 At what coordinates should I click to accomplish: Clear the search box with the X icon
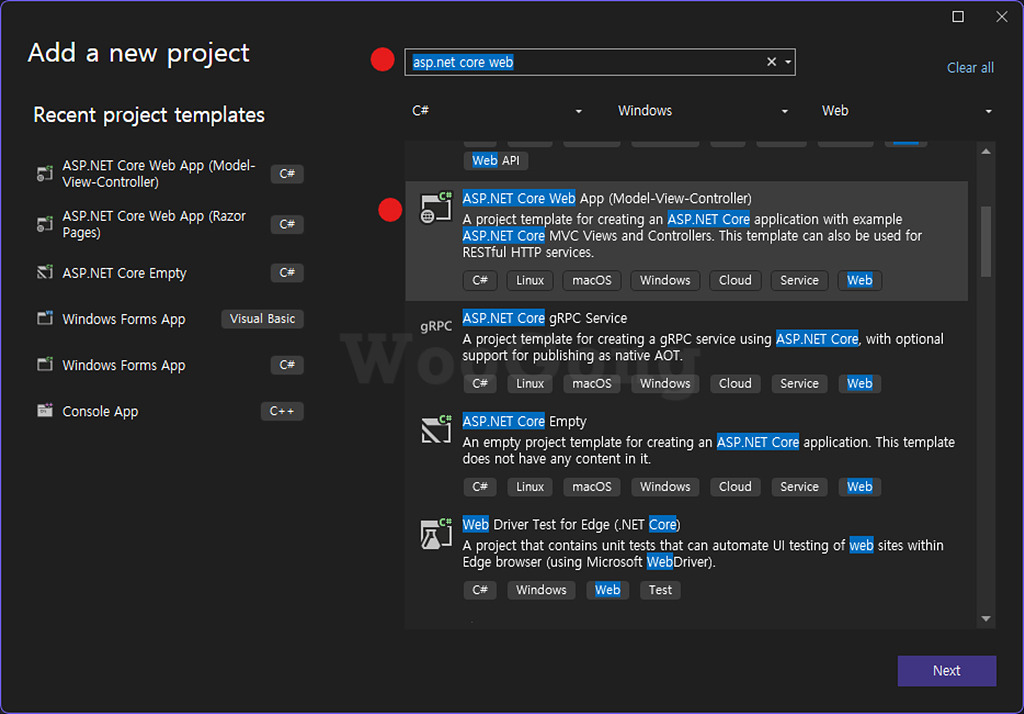(771, 61)
